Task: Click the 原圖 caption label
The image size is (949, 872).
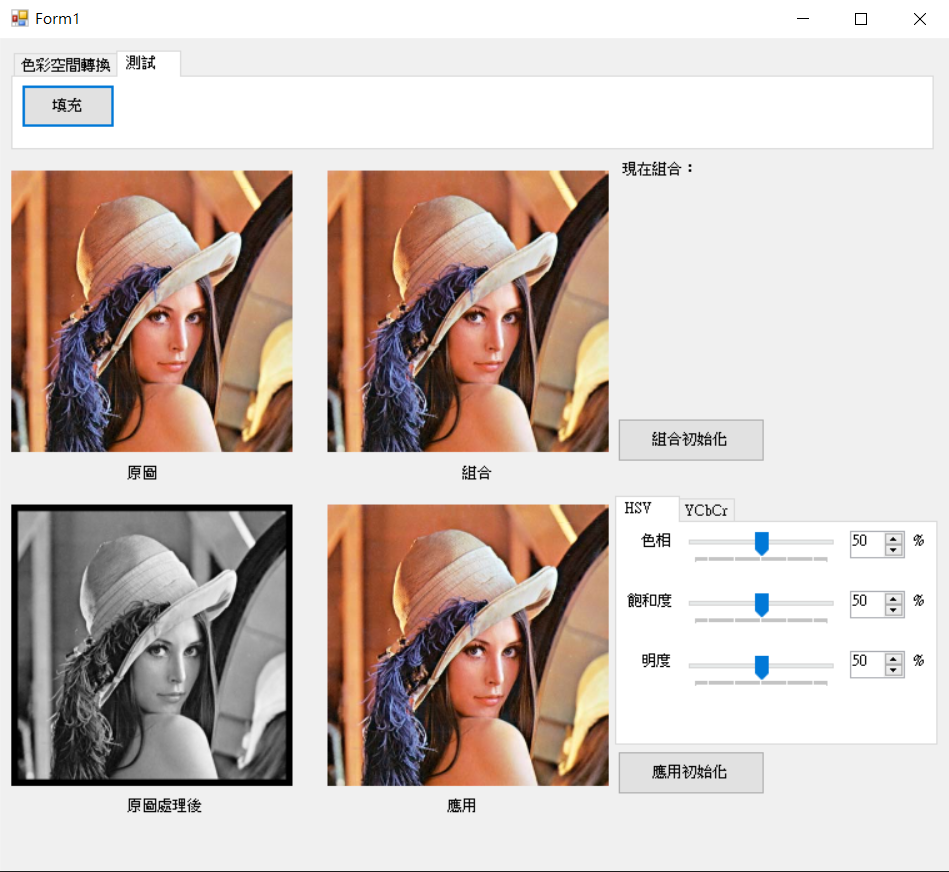Action: click(142, 473)
